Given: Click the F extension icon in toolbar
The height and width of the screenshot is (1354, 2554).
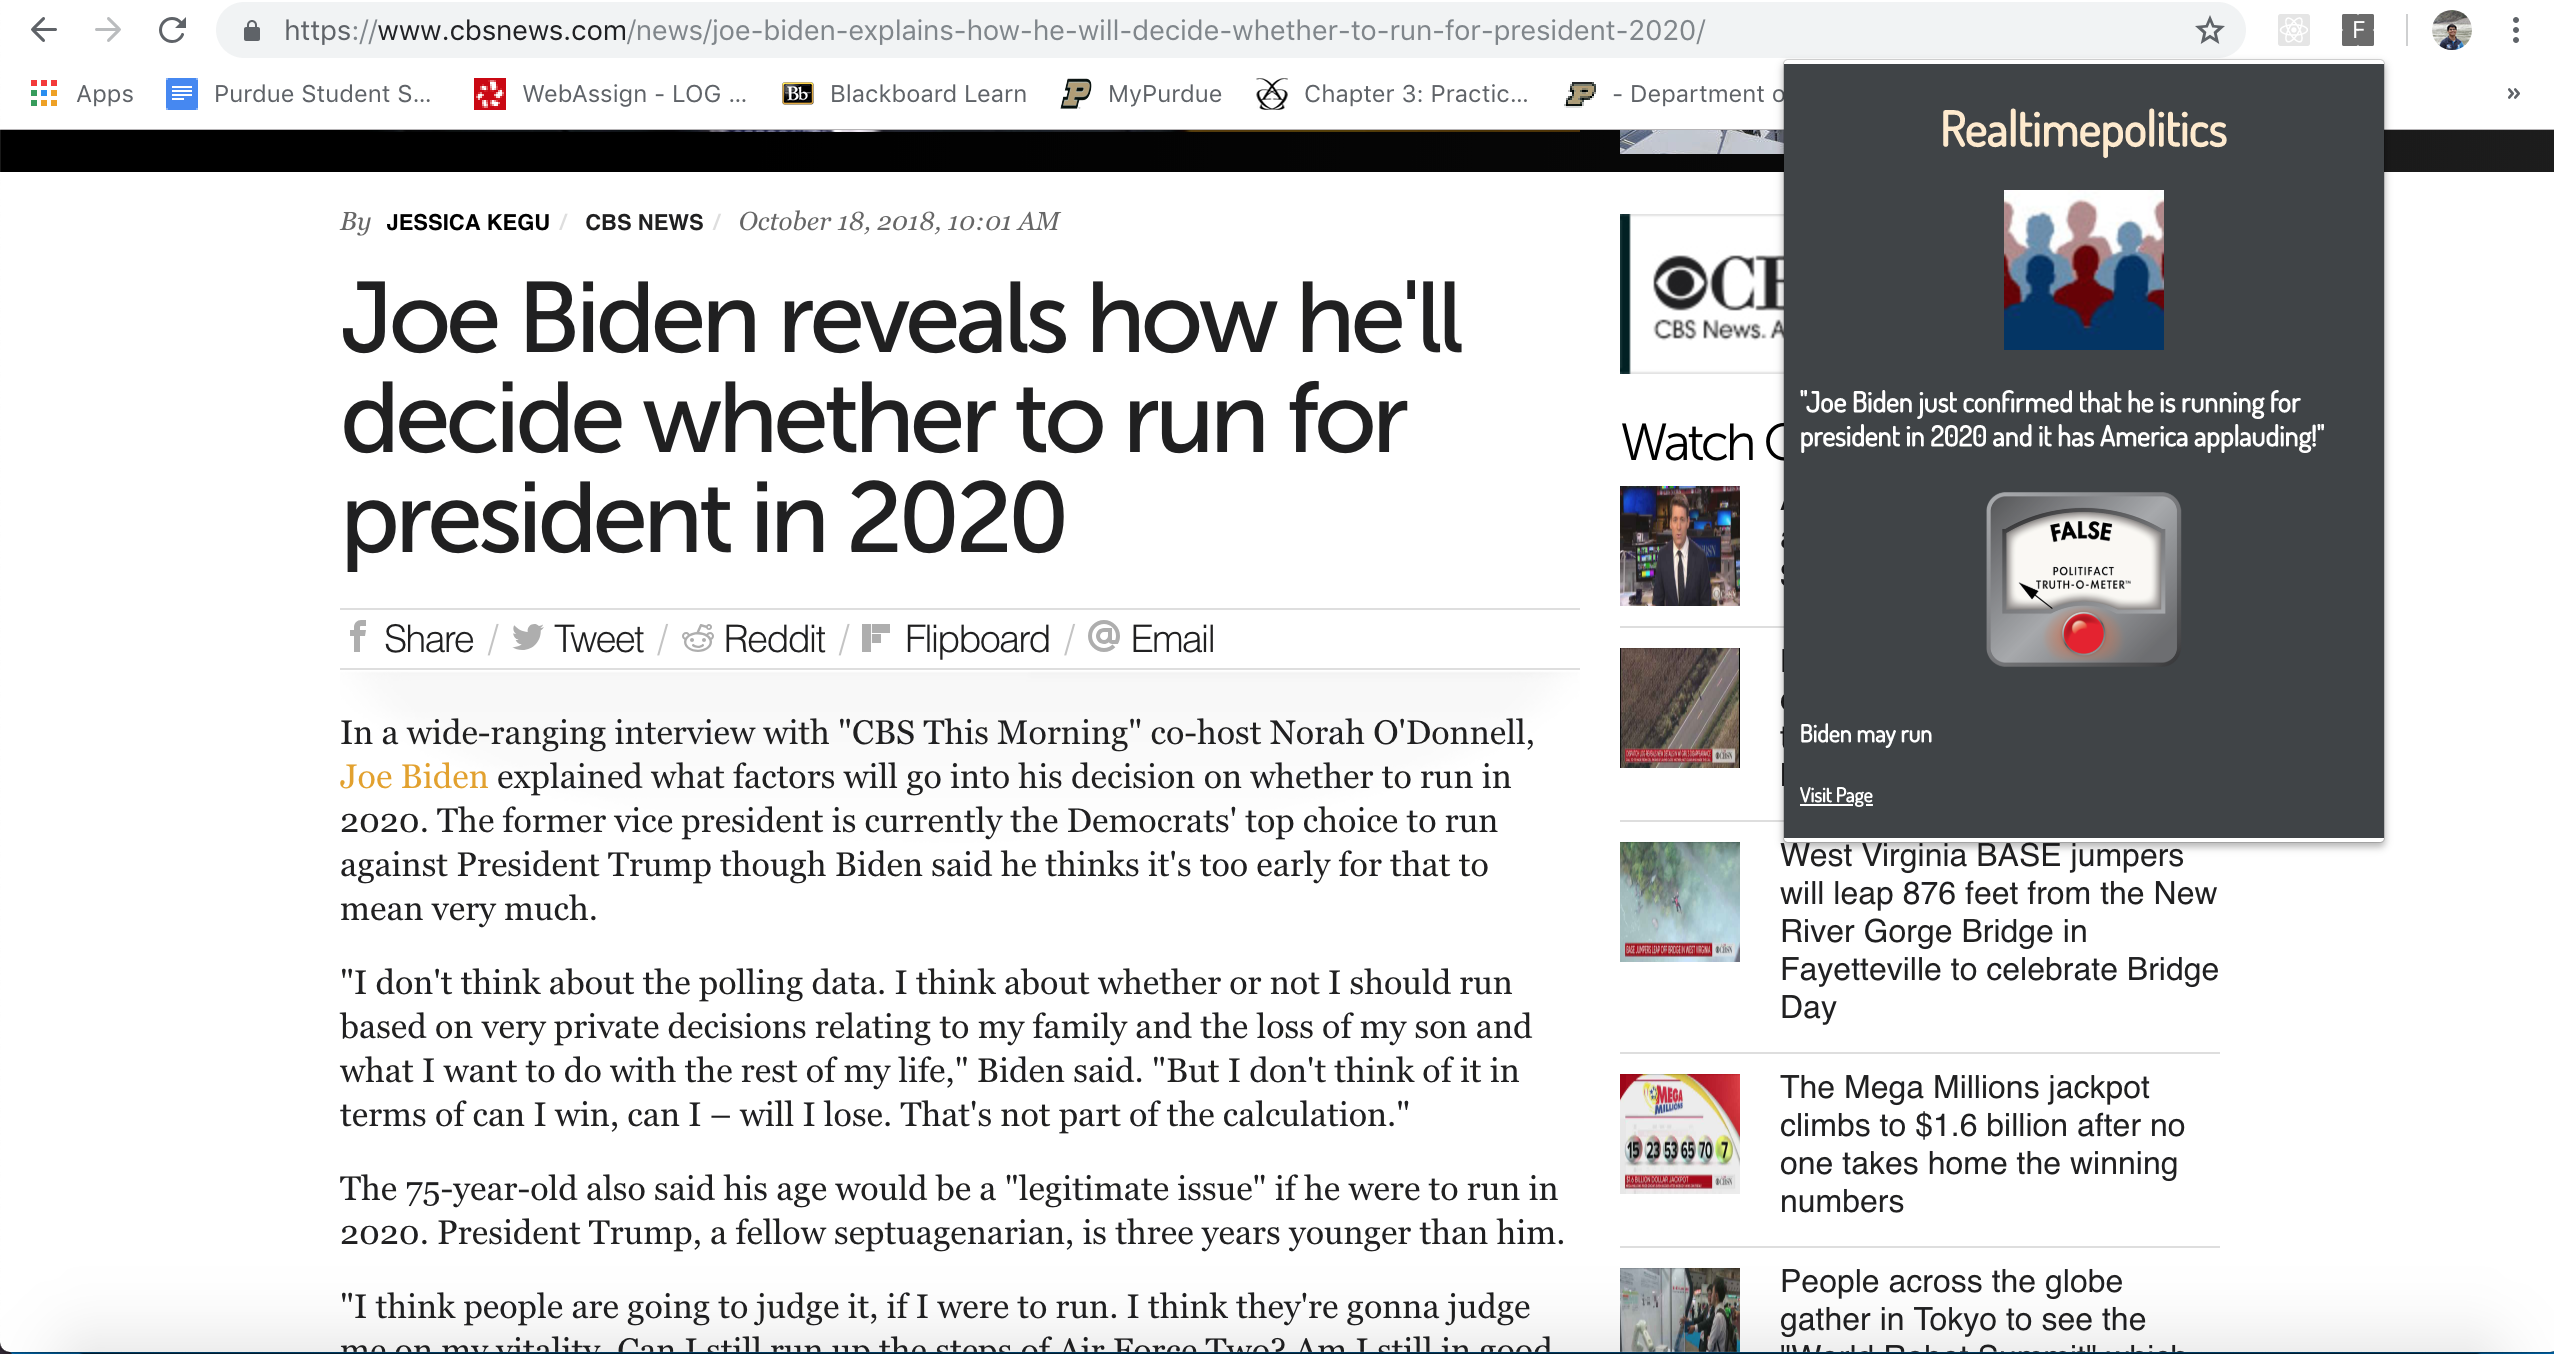Looking at the screenshot, I should [2357, 30].
